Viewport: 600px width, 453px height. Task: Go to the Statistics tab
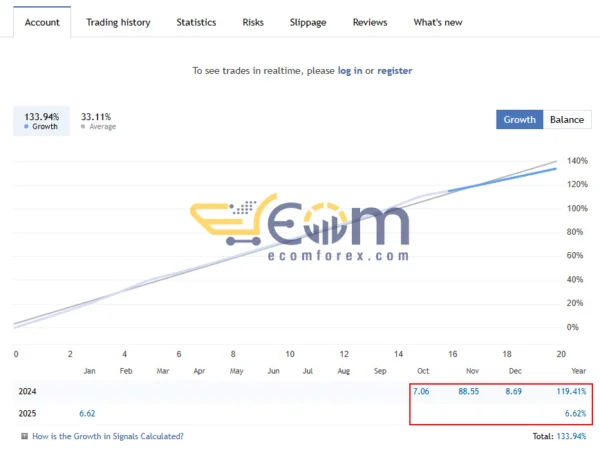point(196,22)
